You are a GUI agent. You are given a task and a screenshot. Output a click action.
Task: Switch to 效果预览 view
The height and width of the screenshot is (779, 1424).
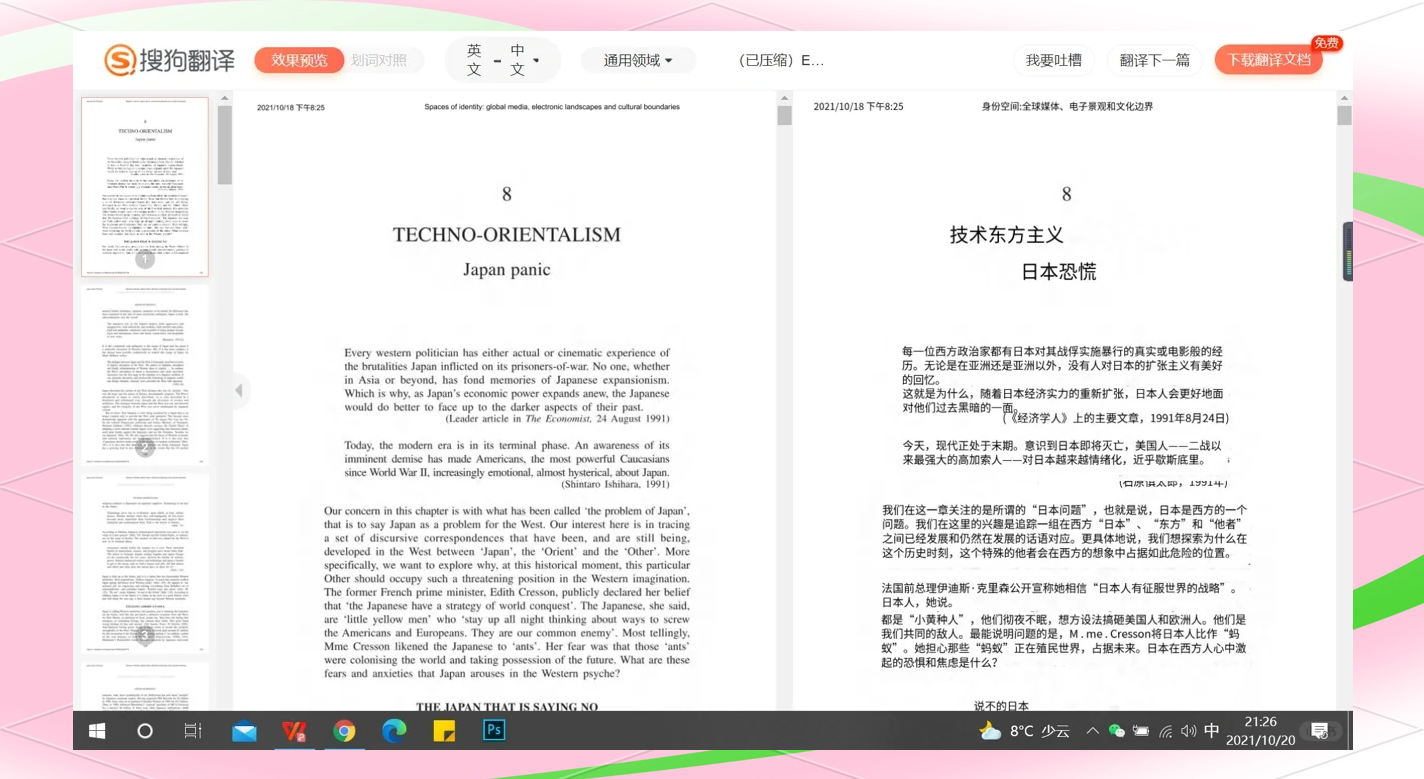click(x=299, y=60)
